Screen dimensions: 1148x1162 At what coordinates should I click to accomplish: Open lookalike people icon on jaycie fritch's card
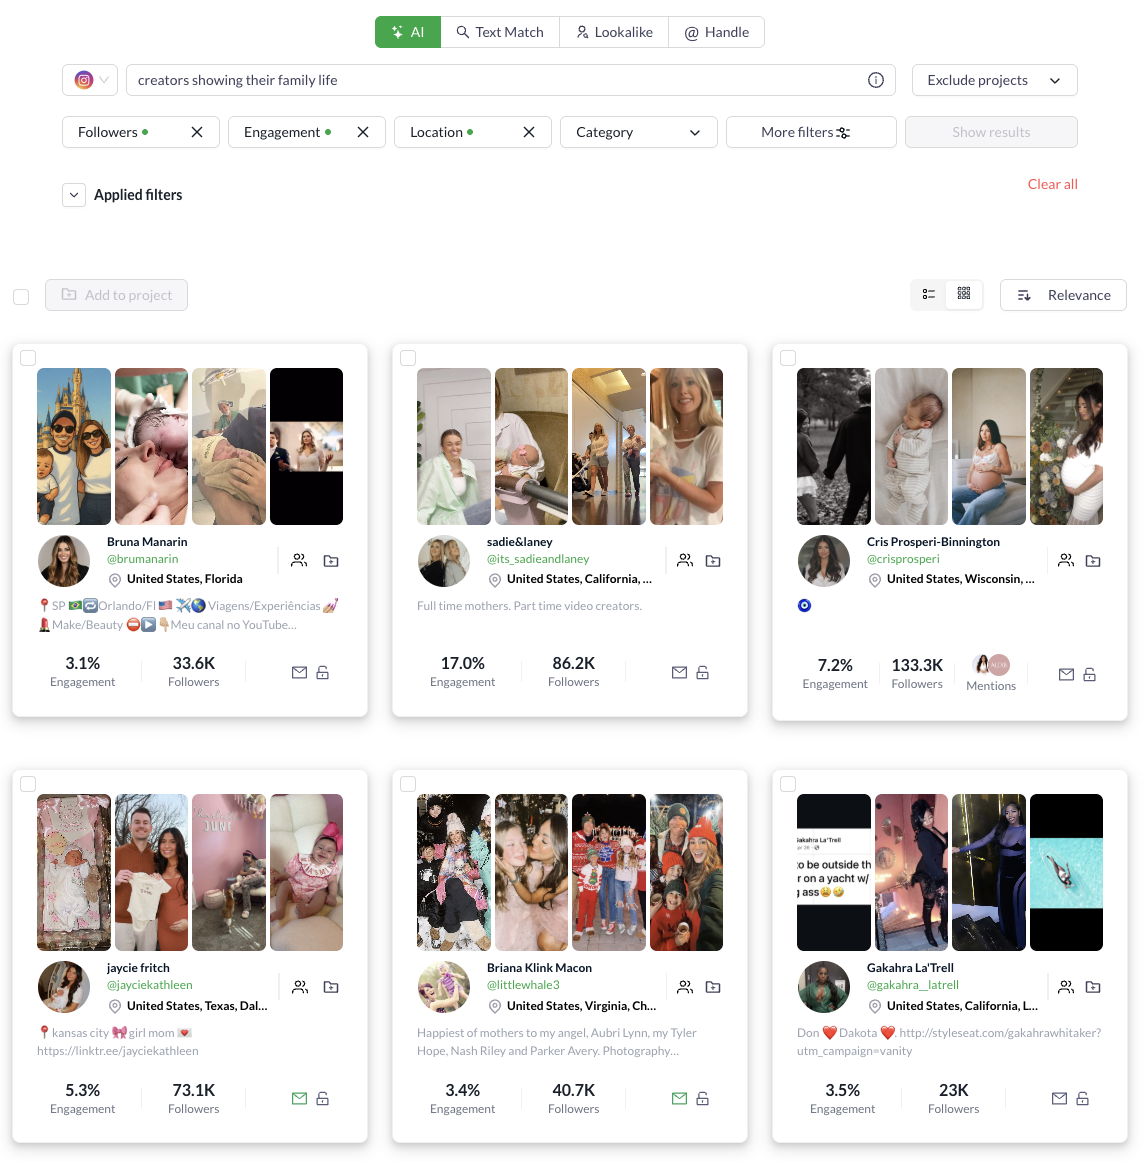[299, 987]
